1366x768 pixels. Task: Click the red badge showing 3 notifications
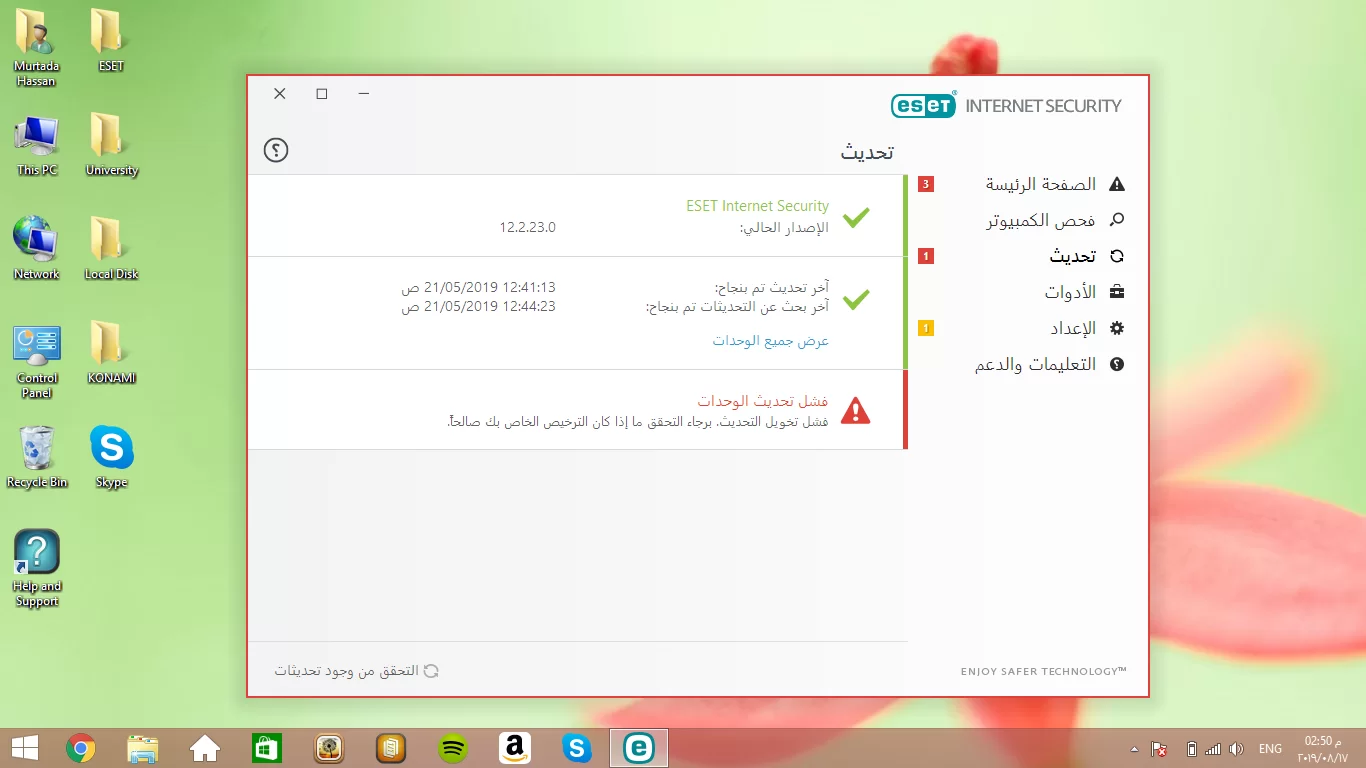[926, 184]
